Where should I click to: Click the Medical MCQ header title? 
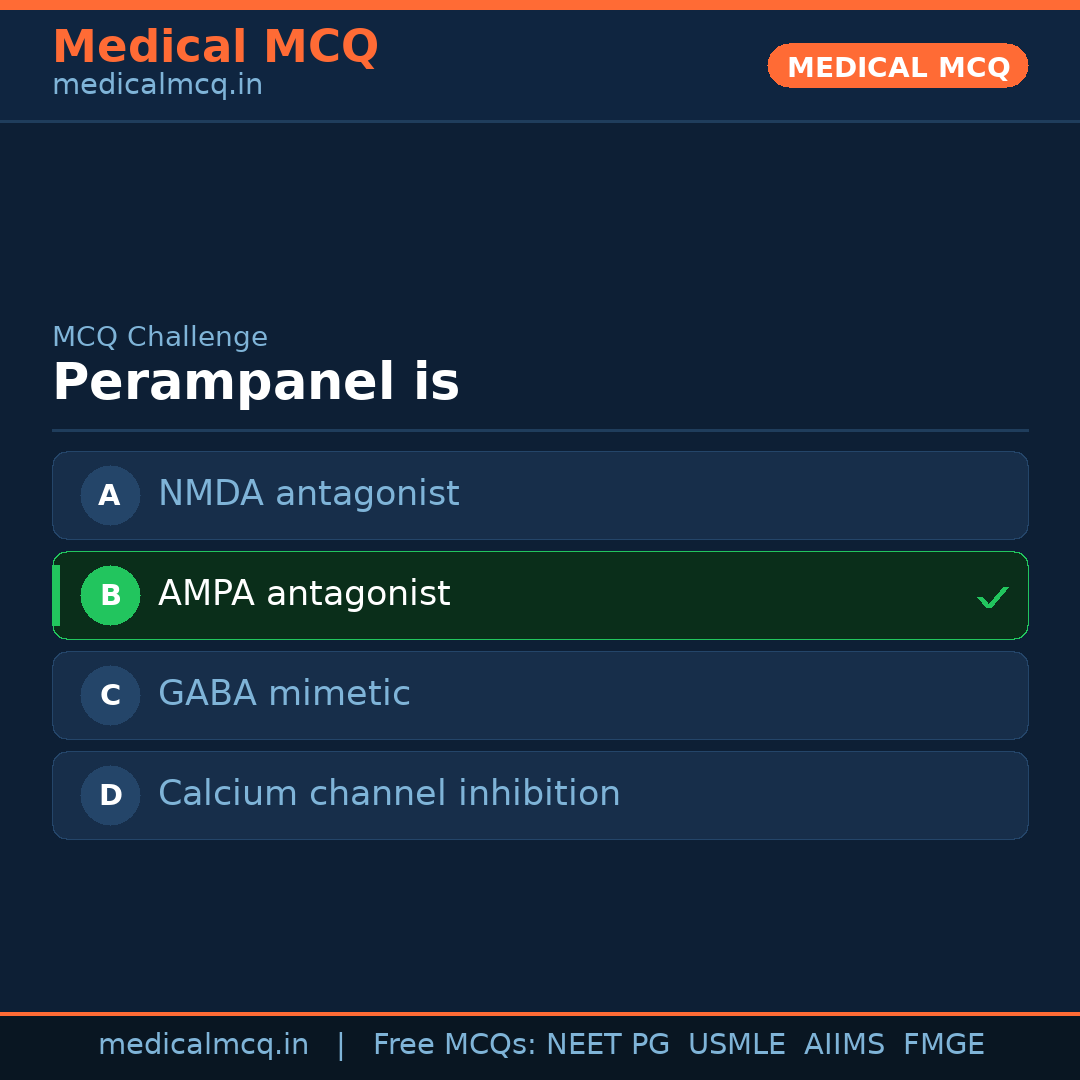[215, 47]
